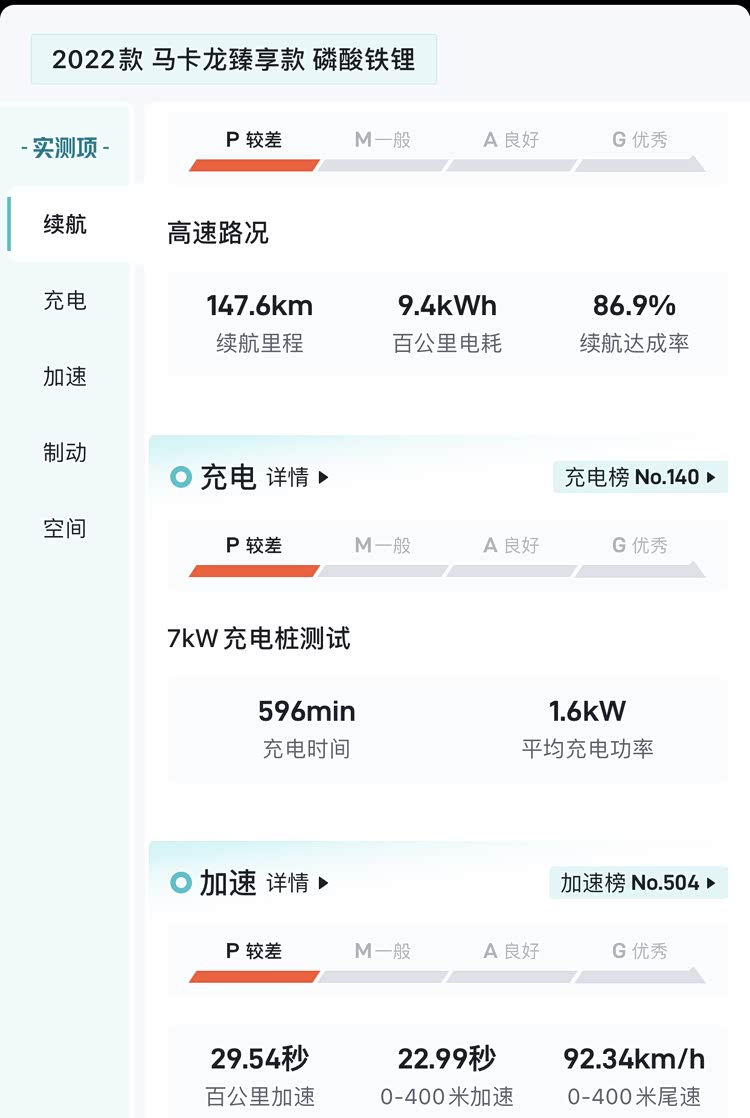Click orange P 较差 bar in 充电 rating

pyautogui.click(x=254, y=571)
